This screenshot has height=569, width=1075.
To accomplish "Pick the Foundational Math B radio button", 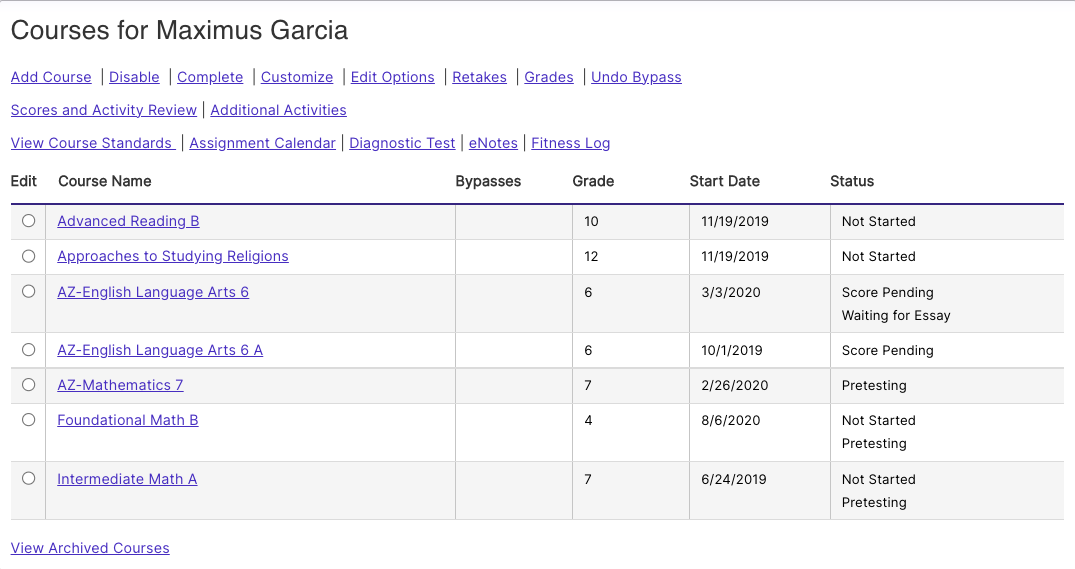I will (28, 420).
